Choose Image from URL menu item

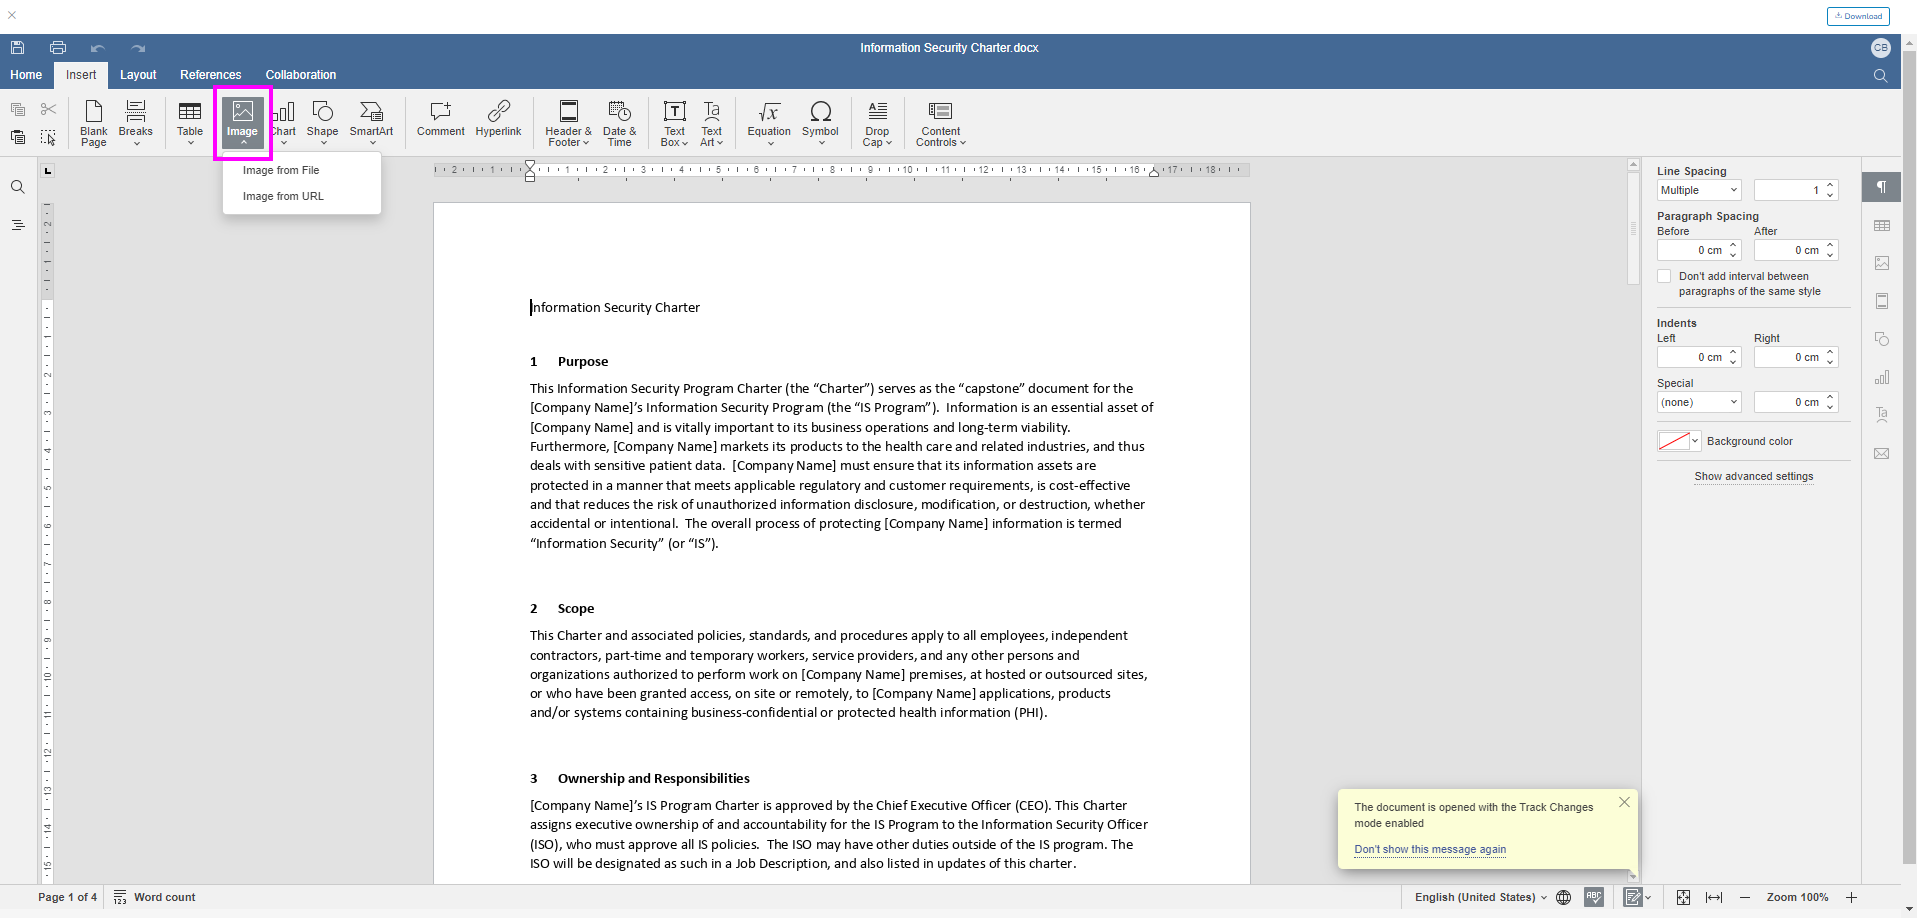click(x=302, y=196)
